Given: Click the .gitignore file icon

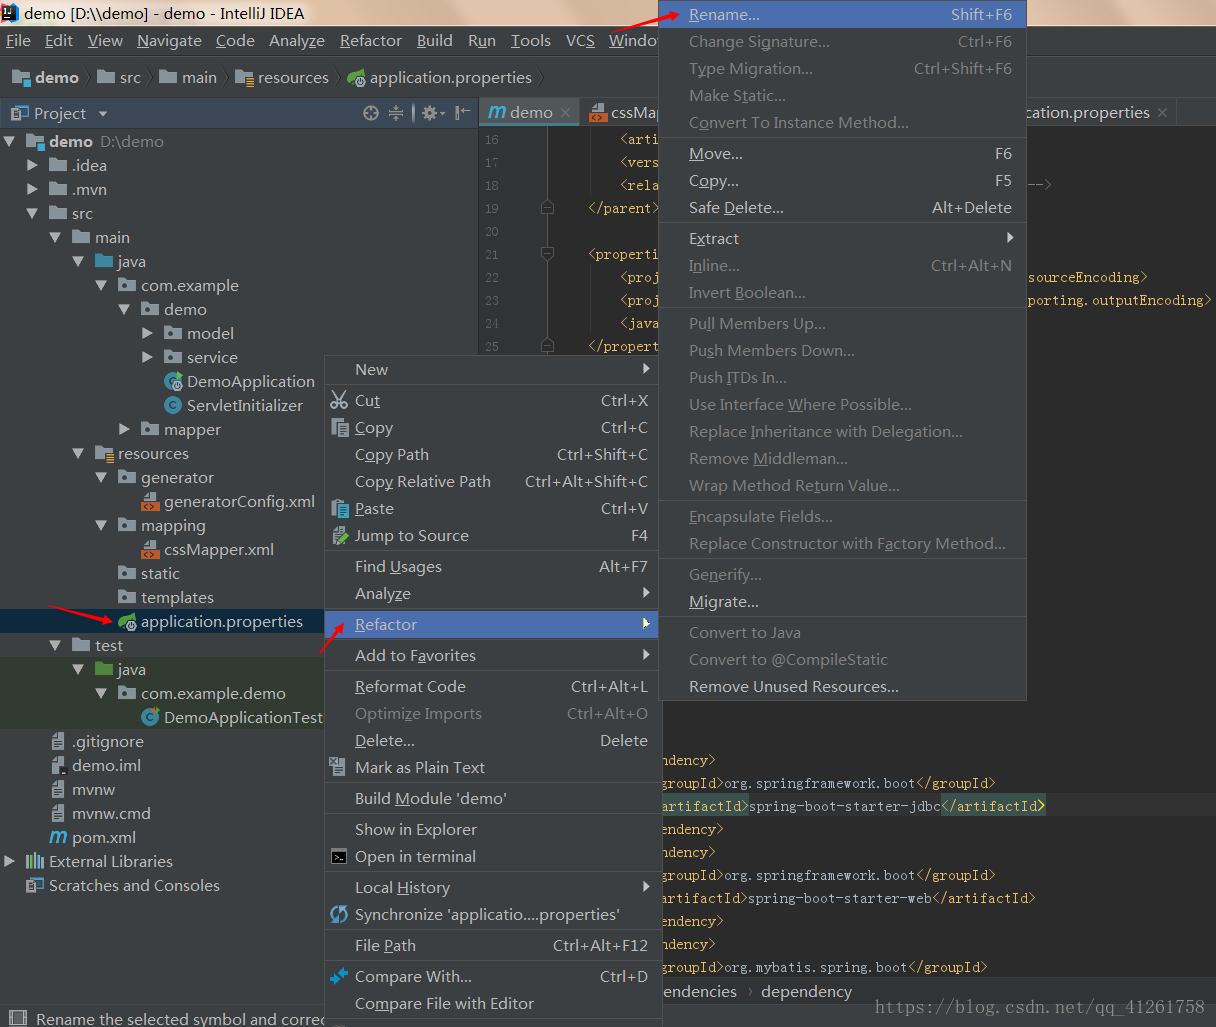Looking at the screenshot, I should [x=58, y=741].
